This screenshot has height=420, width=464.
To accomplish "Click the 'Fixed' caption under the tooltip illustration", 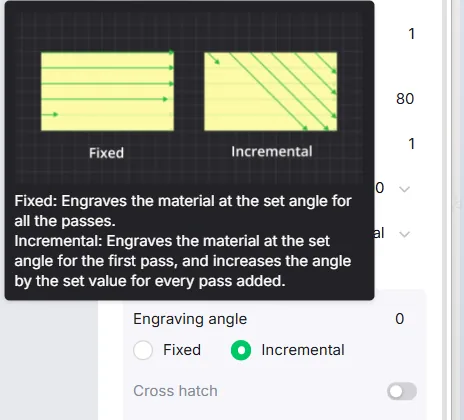I will point(106,153).
